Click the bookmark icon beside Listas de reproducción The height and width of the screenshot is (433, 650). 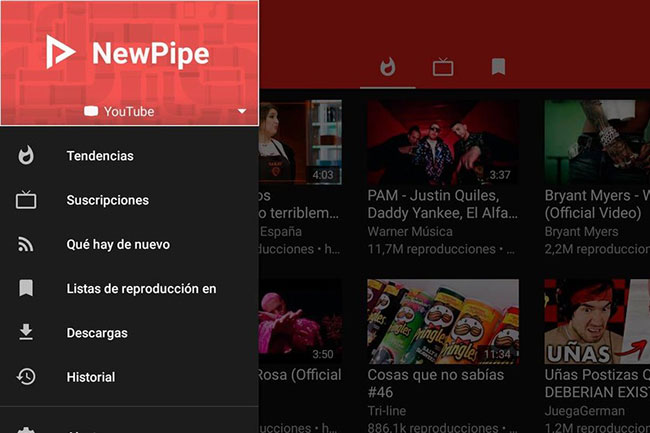pos(26,288)
